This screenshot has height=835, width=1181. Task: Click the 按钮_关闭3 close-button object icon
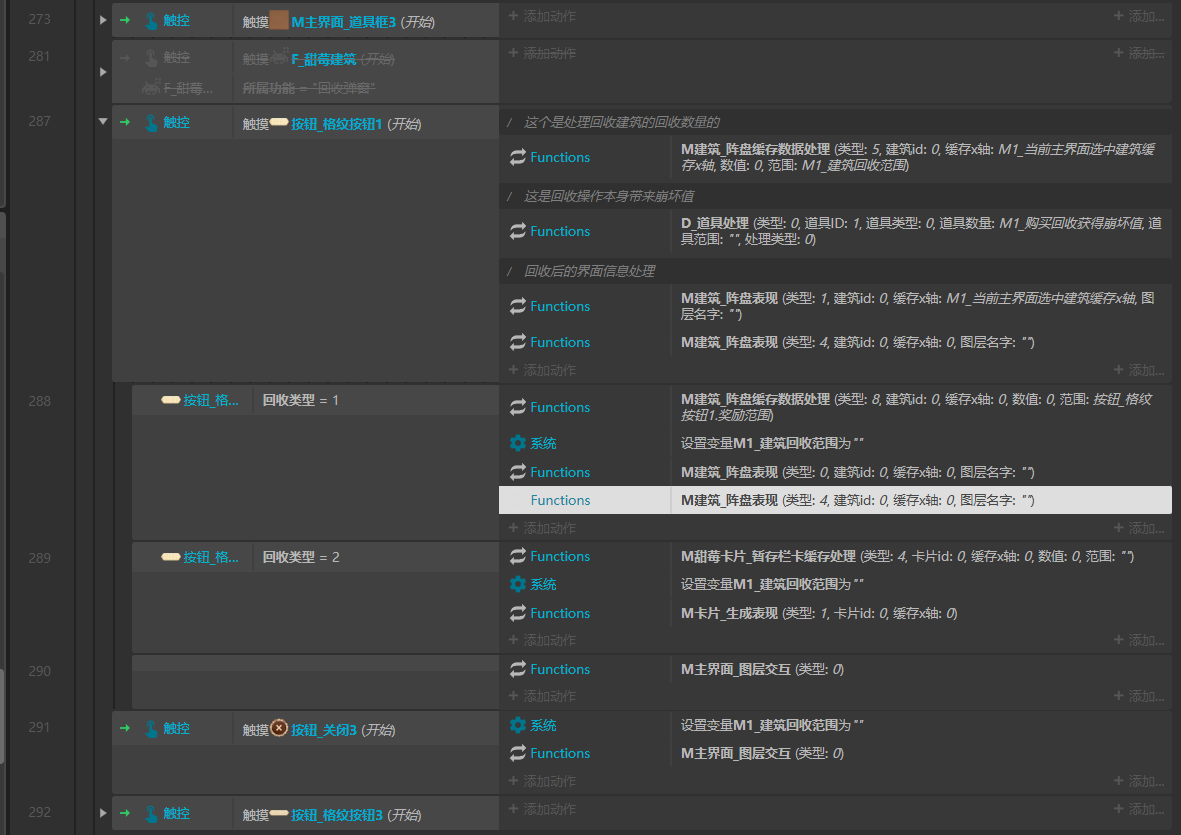click(x=279, y=729)
